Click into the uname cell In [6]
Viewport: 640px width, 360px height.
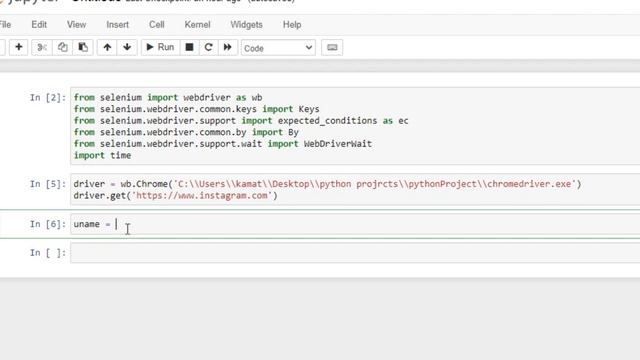pyautogui.click(x=355, y=224)
